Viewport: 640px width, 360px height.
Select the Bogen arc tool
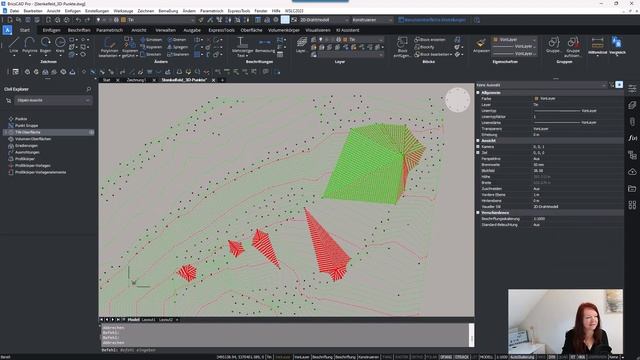45,45
